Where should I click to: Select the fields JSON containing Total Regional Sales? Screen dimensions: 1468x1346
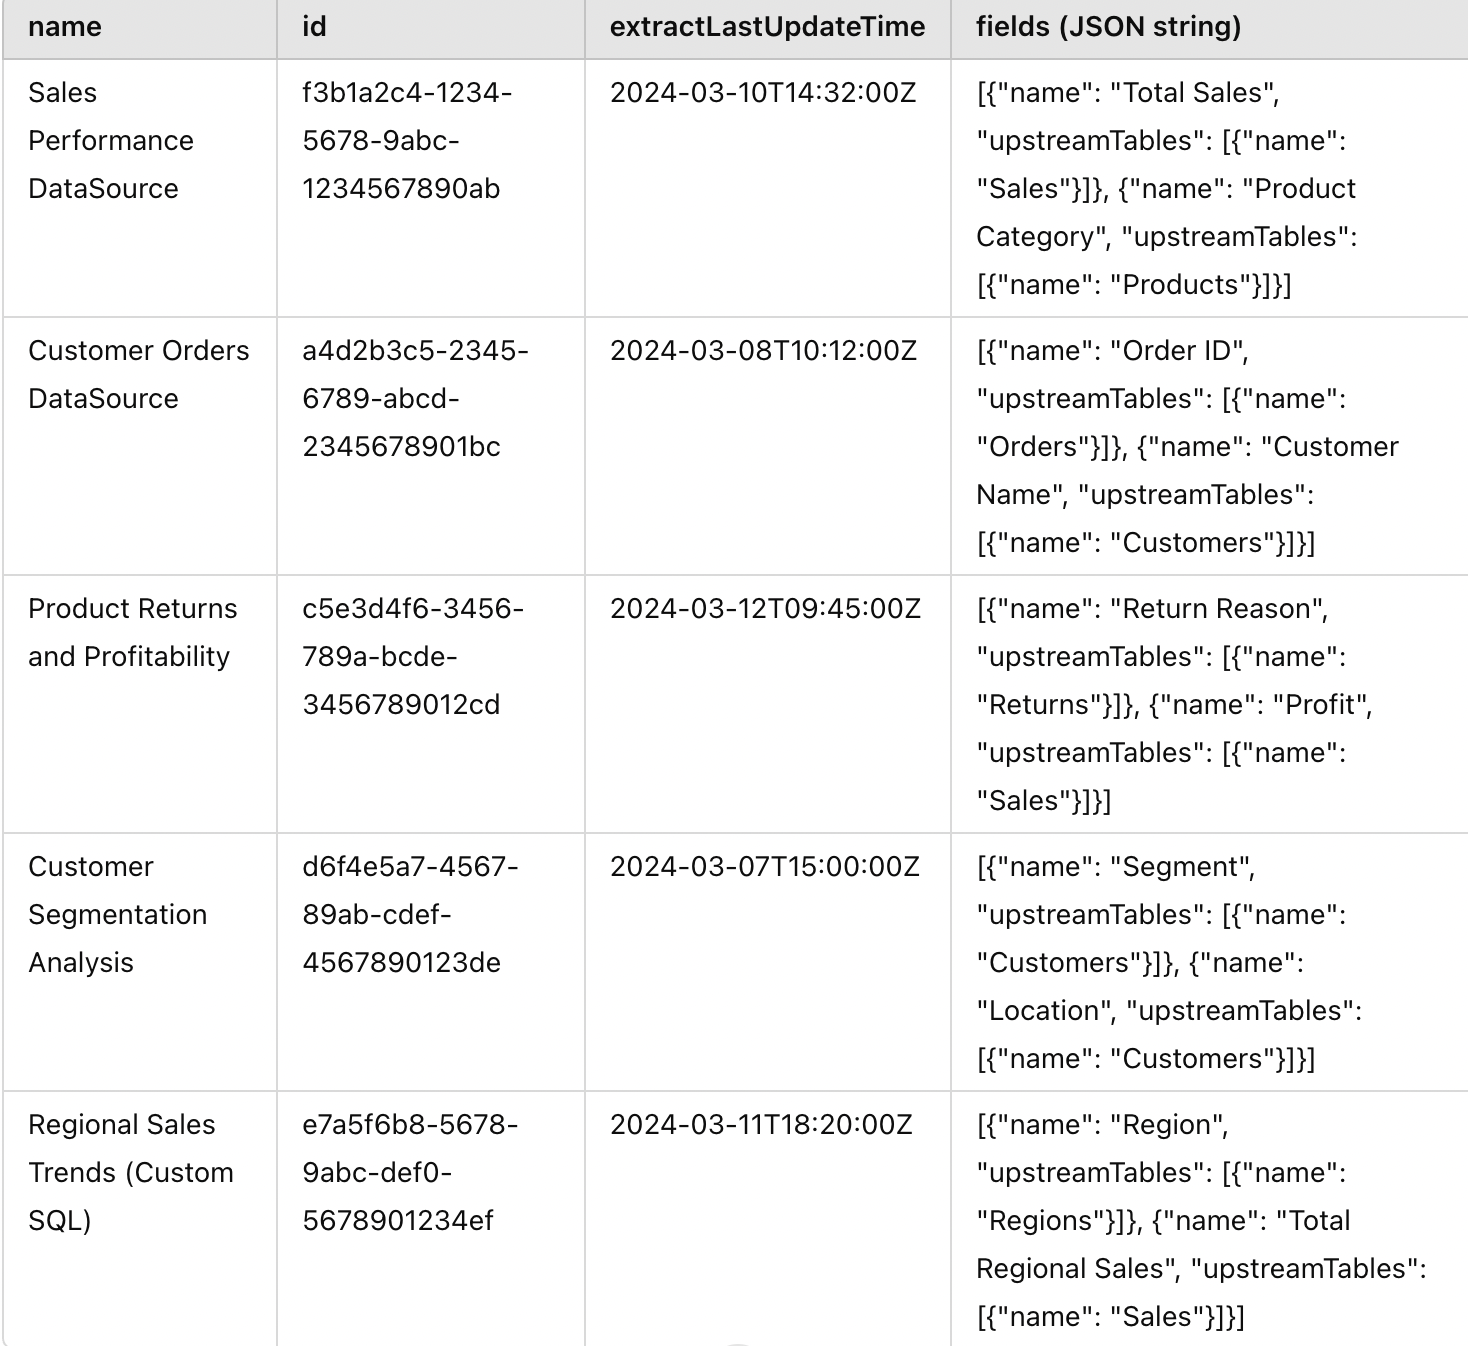tap(1200, 1221)
